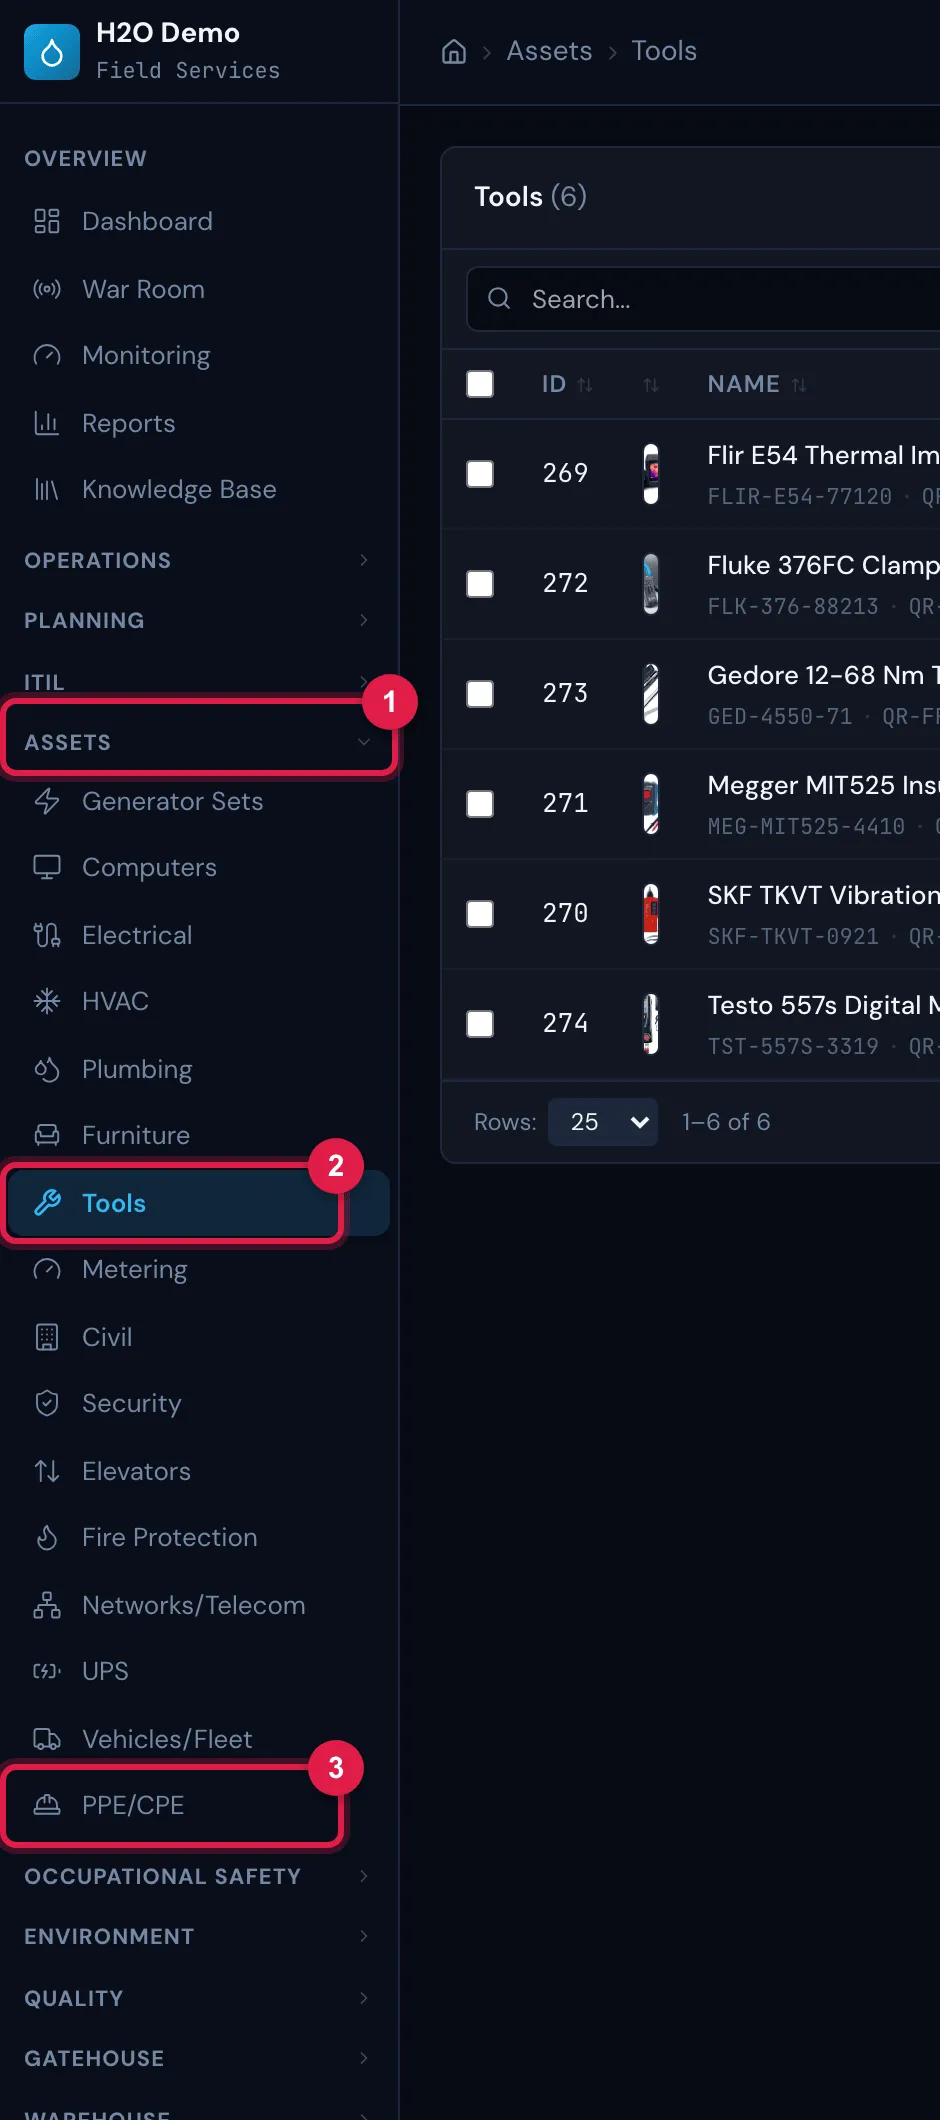Screen dimensions: 940x2120
Task: Expand the ITIL sidebar section
Action: point(196,682)
